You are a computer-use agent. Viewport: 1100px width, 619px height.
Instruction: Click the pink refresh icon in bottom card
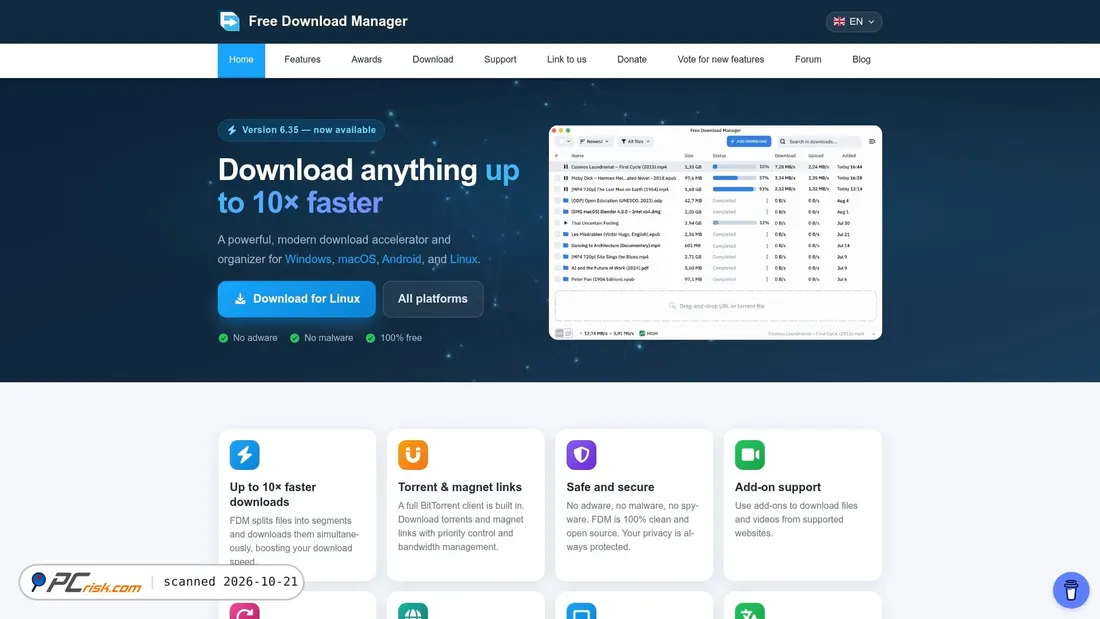(x=244, y=611)
